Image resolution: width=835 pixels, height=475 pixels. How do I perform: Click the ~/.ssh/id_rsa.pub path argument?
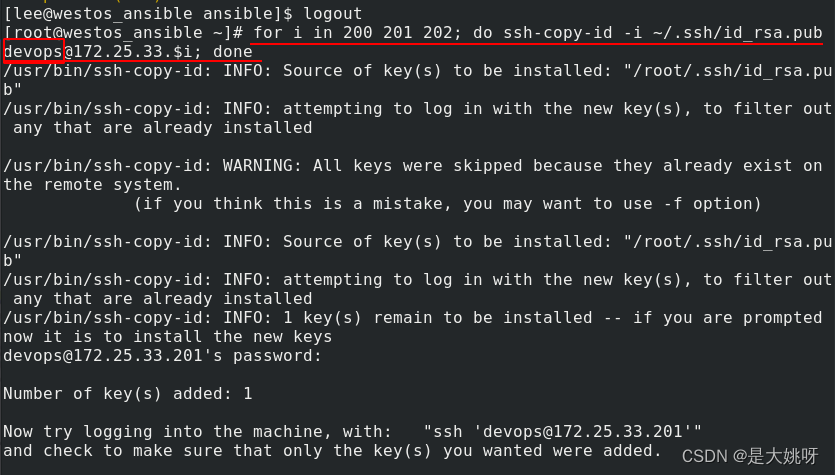point(738,33)
